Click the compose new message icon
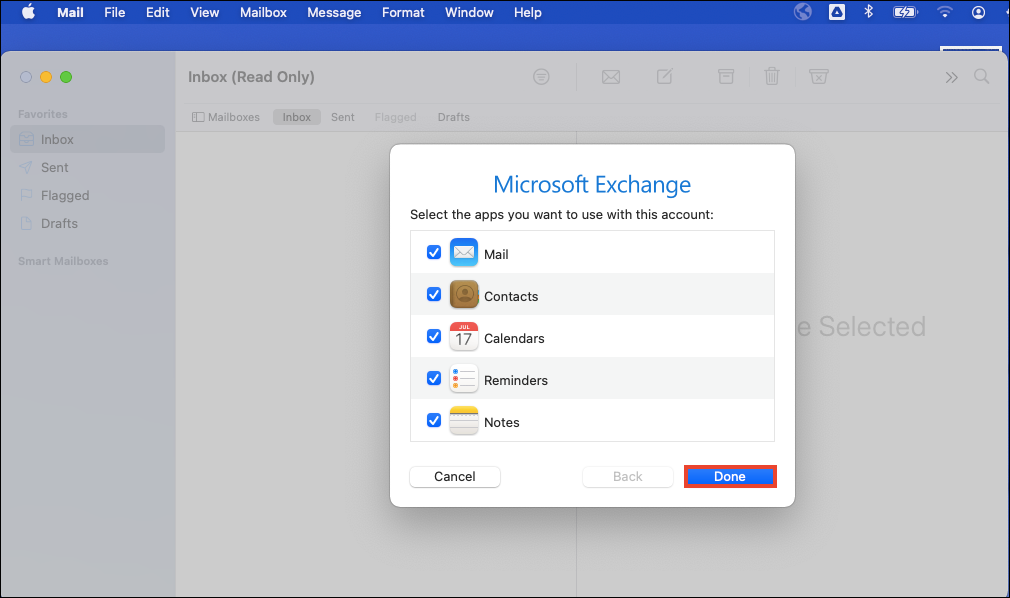Viewport: 1010px width, 598px height. [x=665, y=77]
